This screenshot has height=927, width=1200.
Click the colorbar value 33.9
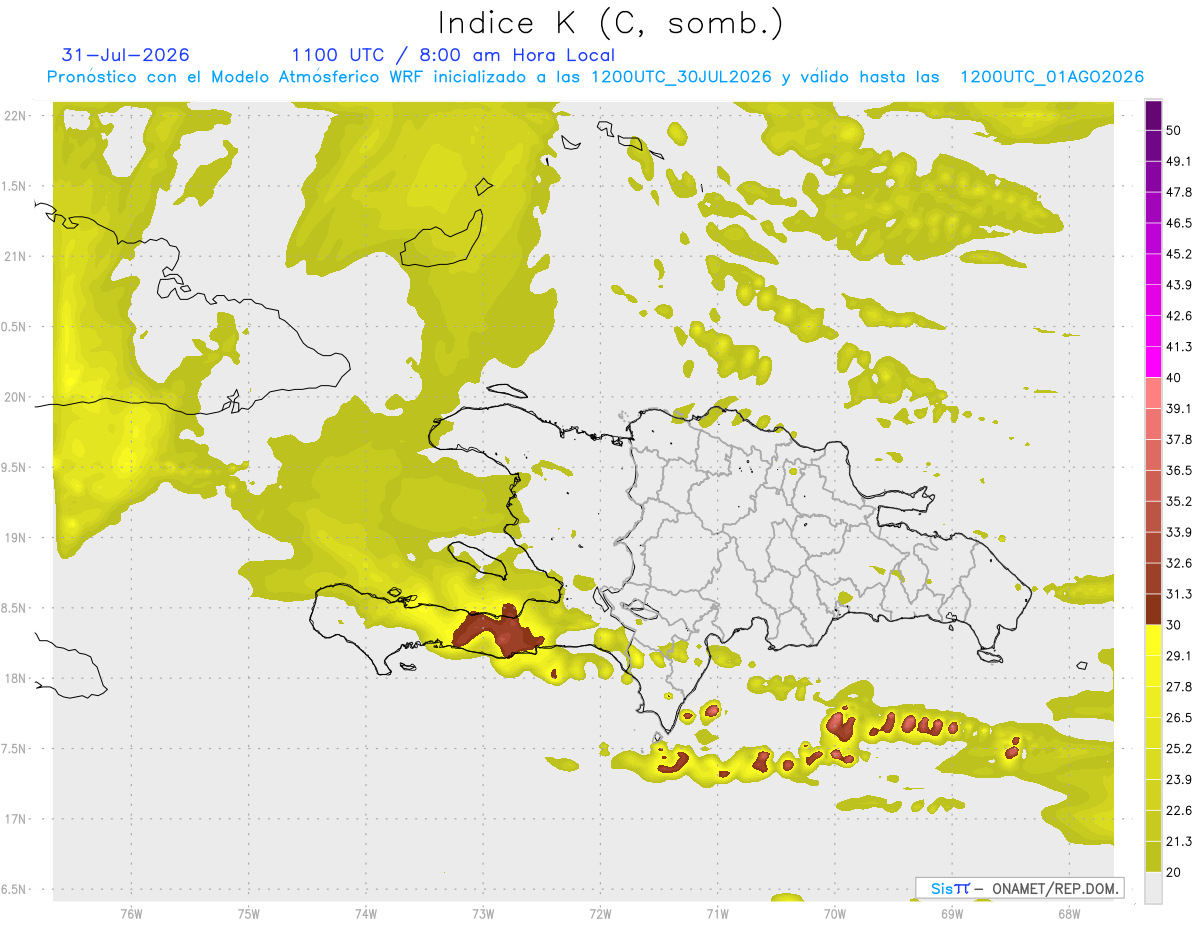point(1179,532)
